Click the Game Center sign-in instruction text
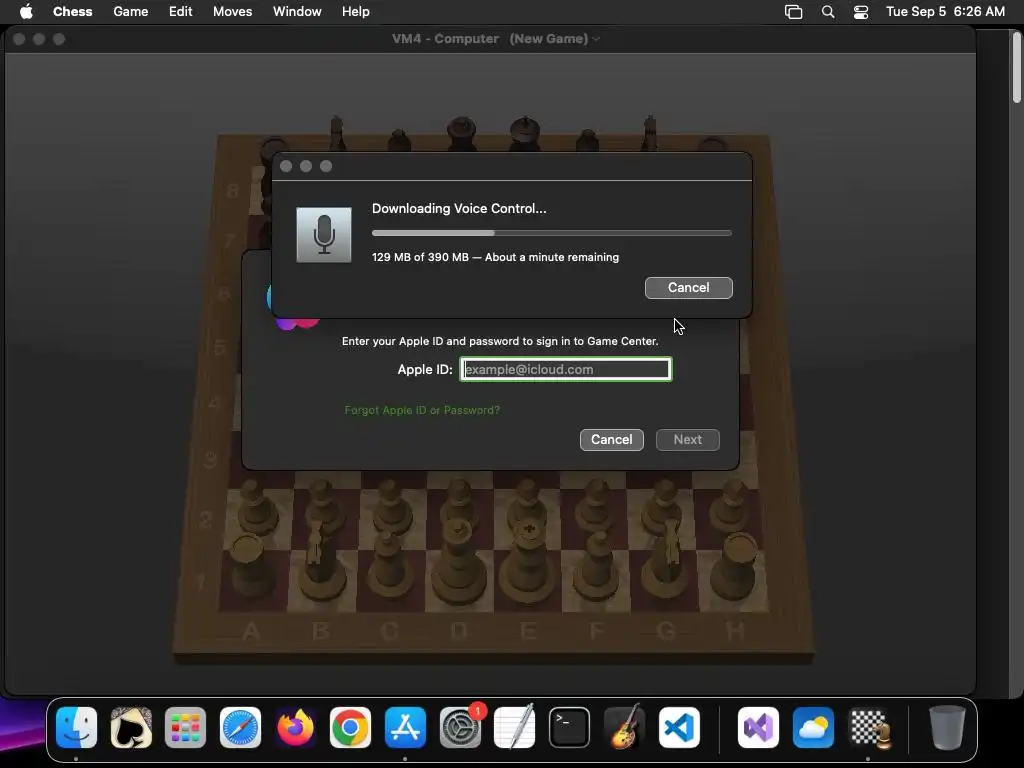This screenshot has width=1024, height=768. [500, 341]
